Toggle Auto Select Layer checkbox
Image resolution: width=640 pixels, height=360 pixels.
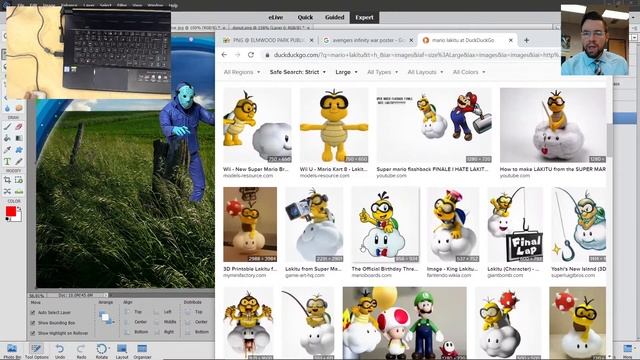[33, 313]
